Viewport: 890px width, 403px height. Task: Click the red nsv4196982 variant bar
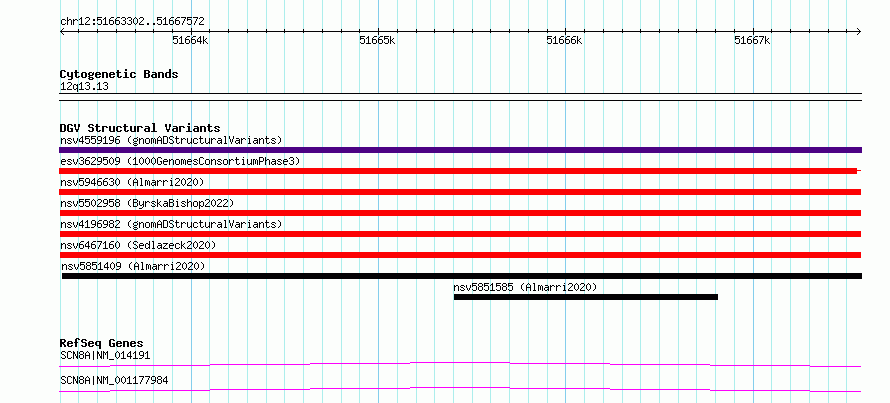pos(460,234)
